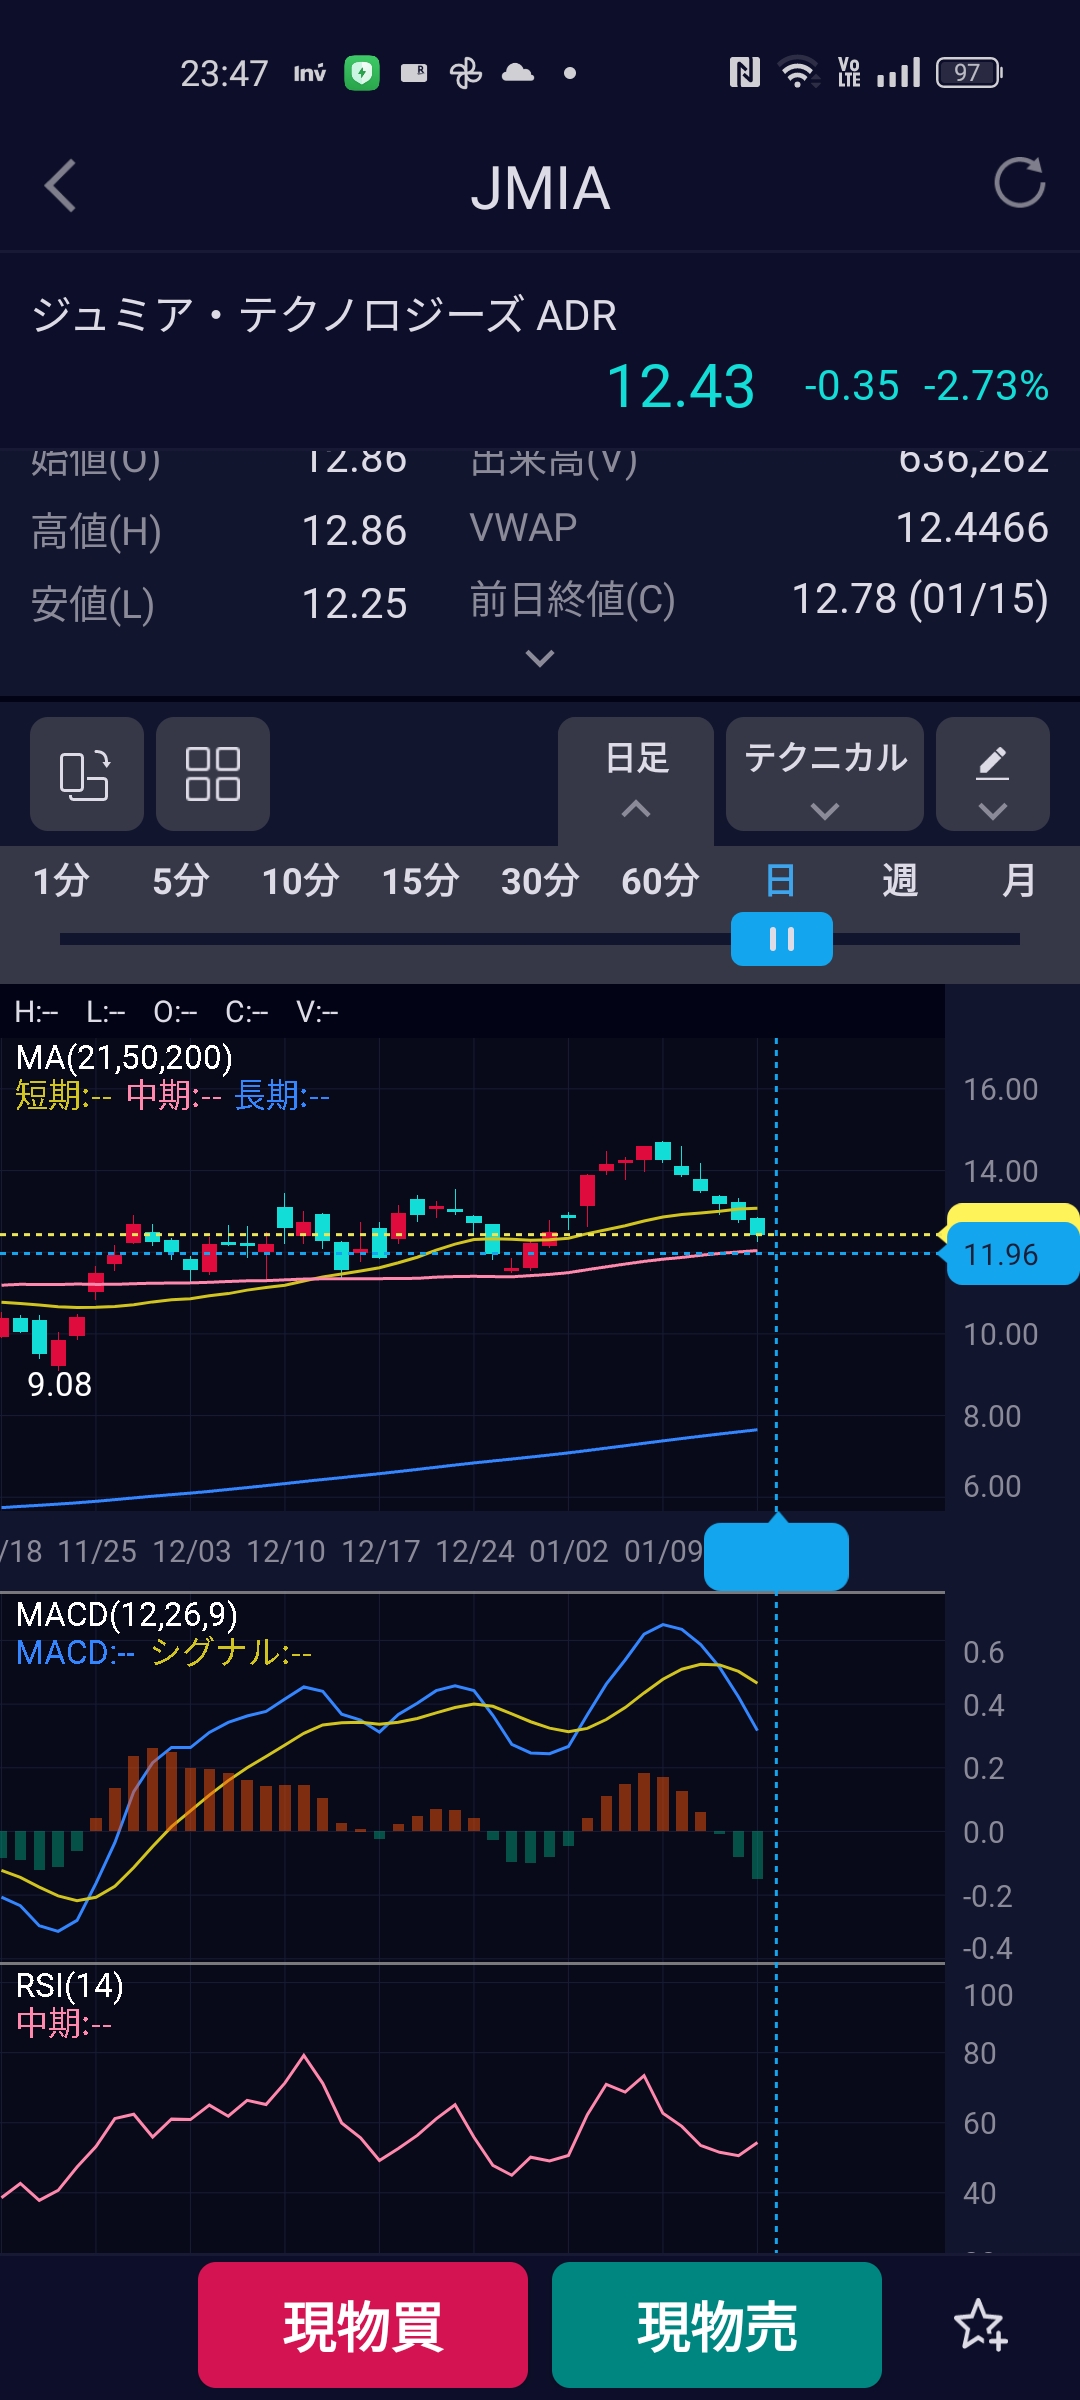Tap the back arrow icon
This screenshot has height=2400, width=1080.
click(x=61, y=186)
